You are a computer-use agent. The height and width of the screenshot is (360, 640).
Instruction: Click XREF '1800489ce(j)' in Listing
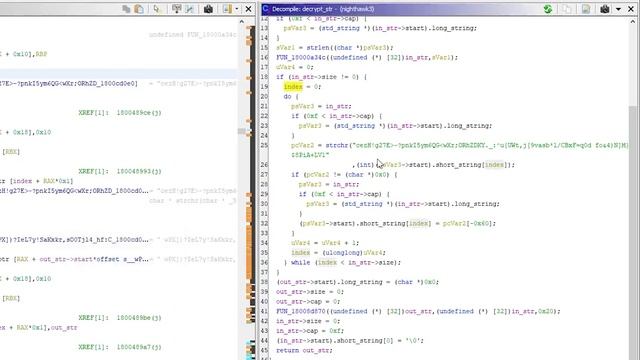click(139, 113)
